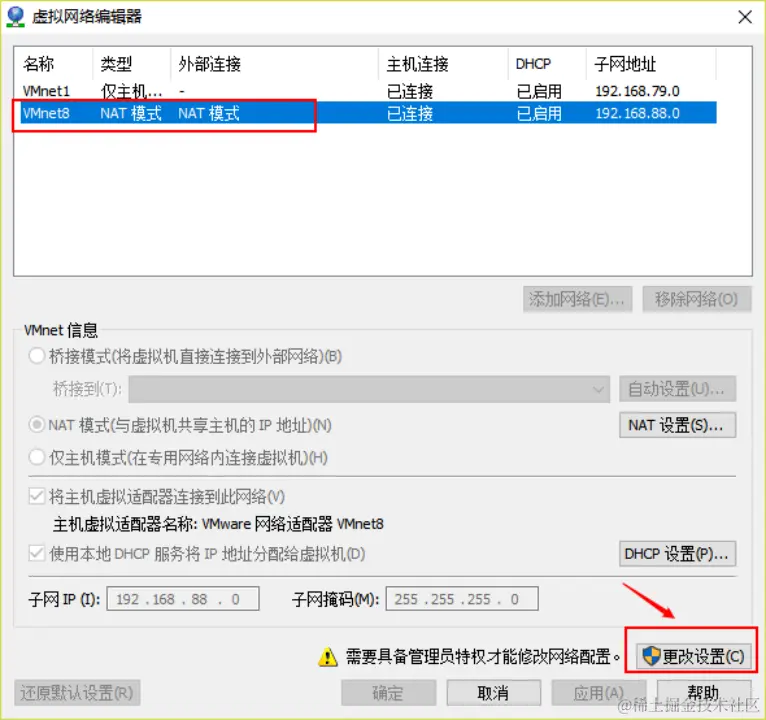The image size is (766, 720).
Task: Click 添加网络(E) button
Action: click(x=577, y=298)
